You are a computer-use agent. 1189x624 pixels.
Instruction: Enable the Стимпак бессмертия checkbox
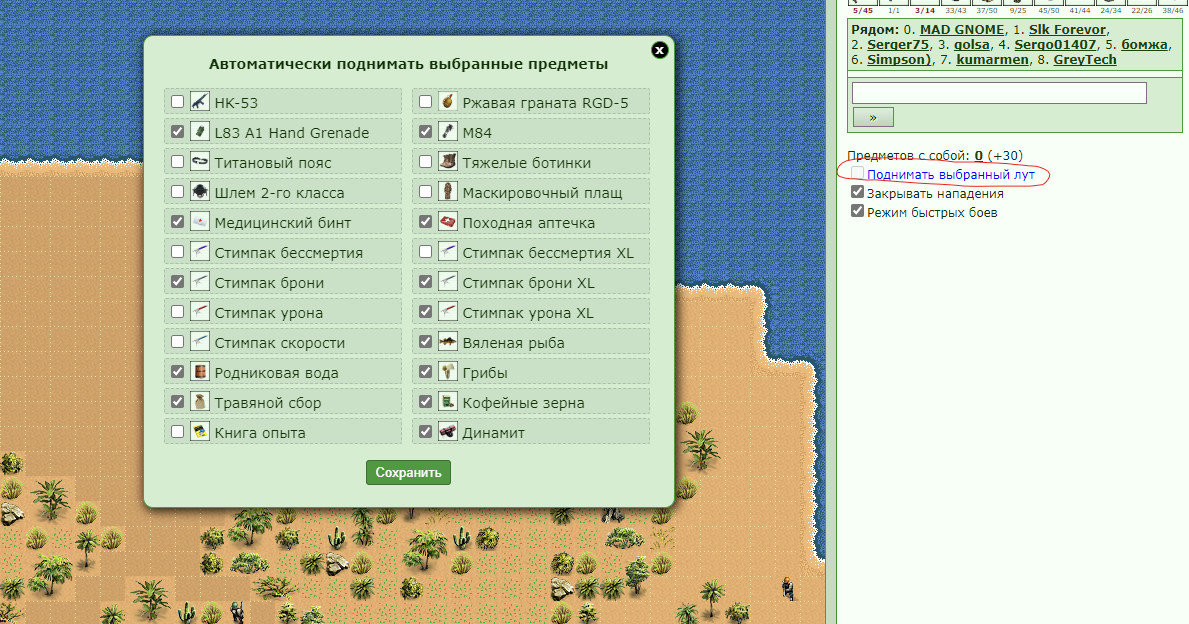point(177,252)
